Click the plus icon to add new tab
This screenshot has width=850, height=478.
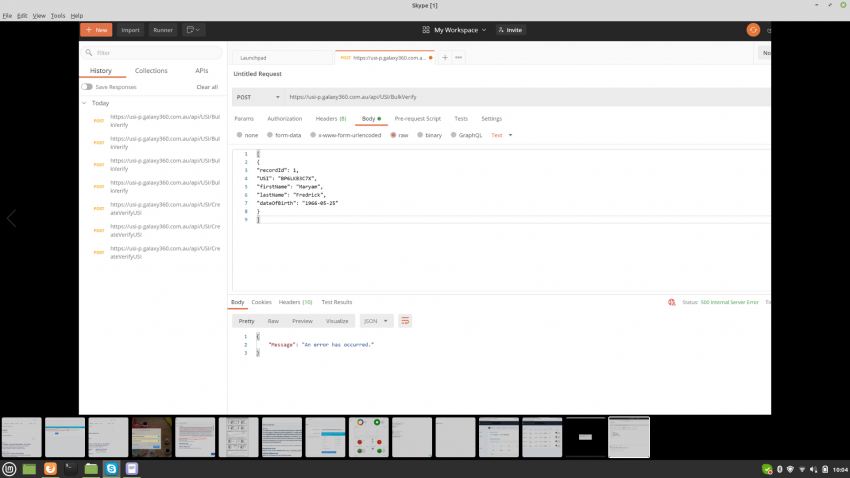[445, 57]
